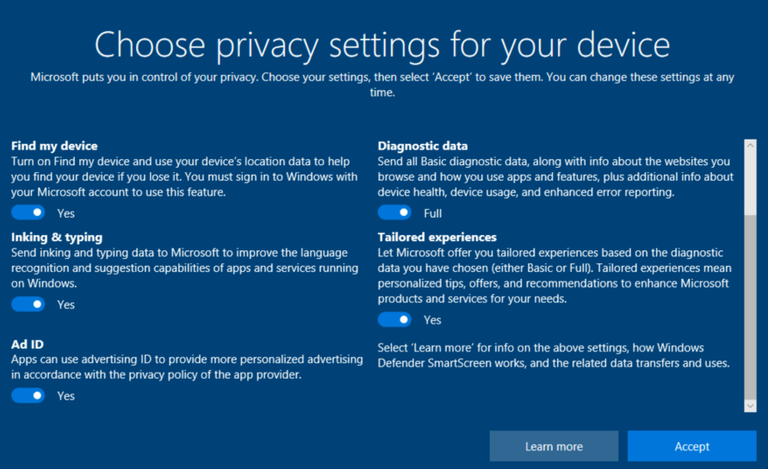768x469 pixels.
Task: Click the Choose privacy settings page title
Action: tap(382, 46)
